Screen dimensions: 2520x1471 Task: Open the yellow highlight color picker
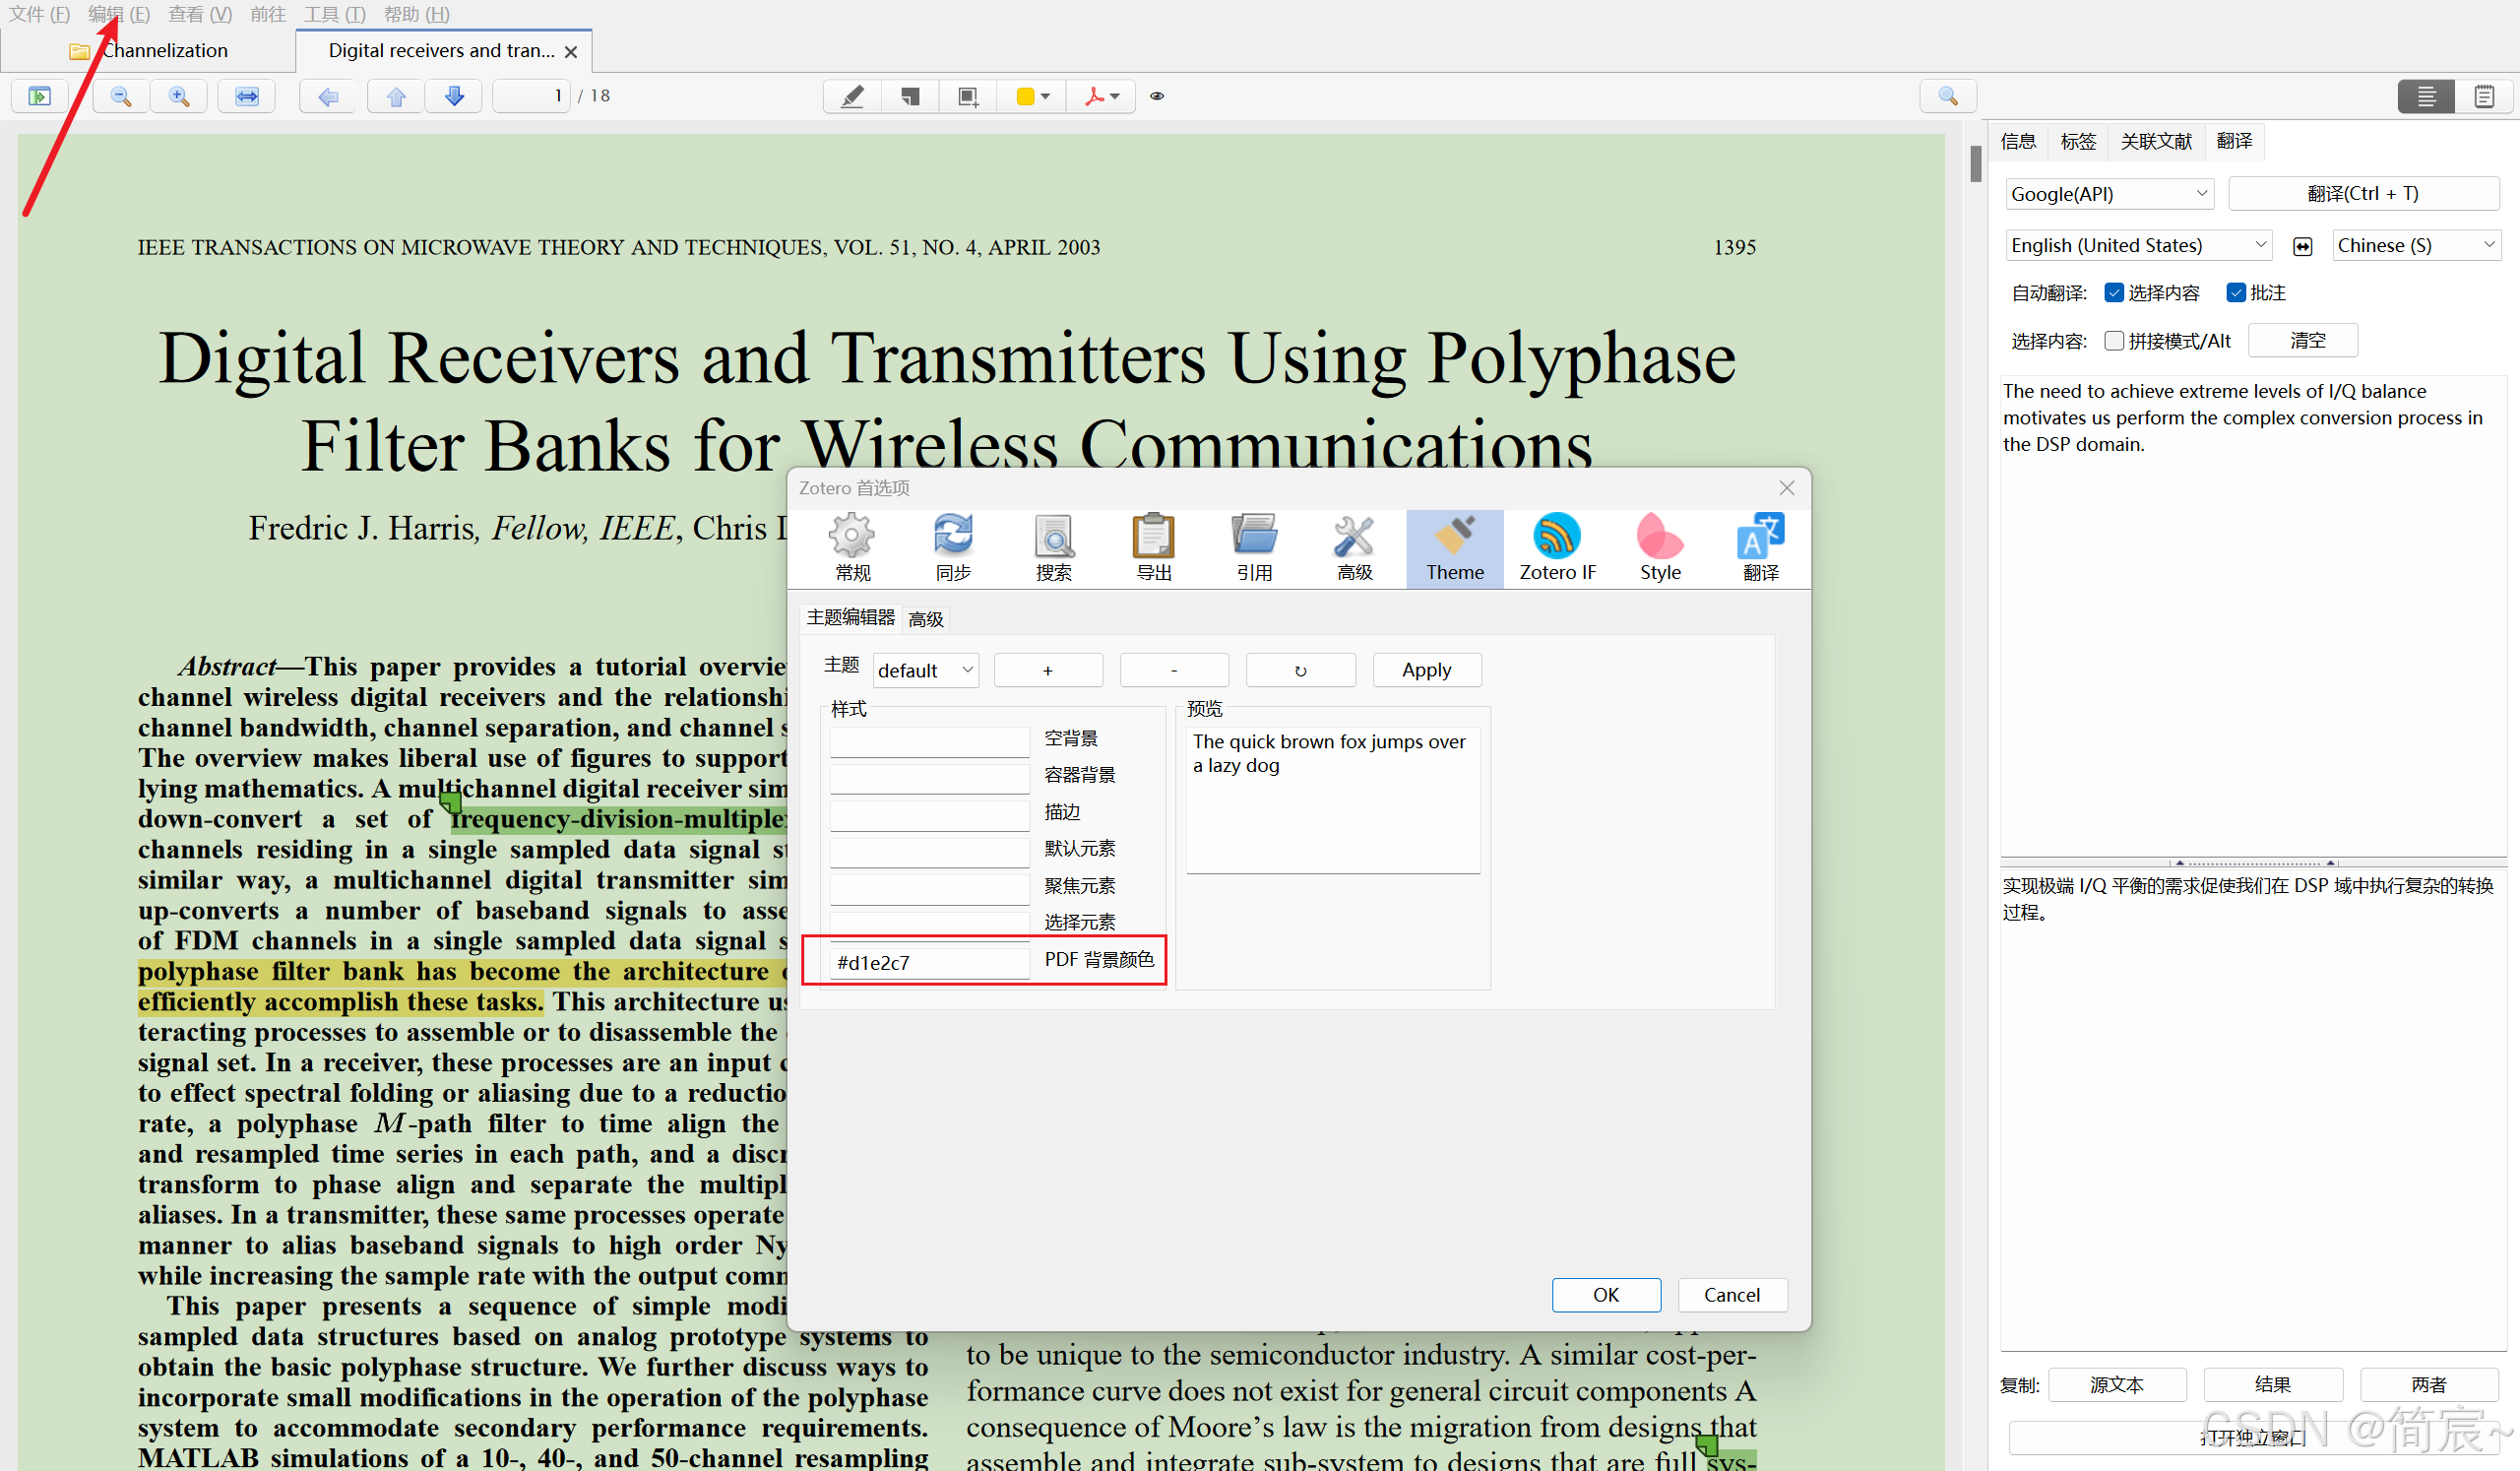pyautogui.click(x=1032, y=96)
